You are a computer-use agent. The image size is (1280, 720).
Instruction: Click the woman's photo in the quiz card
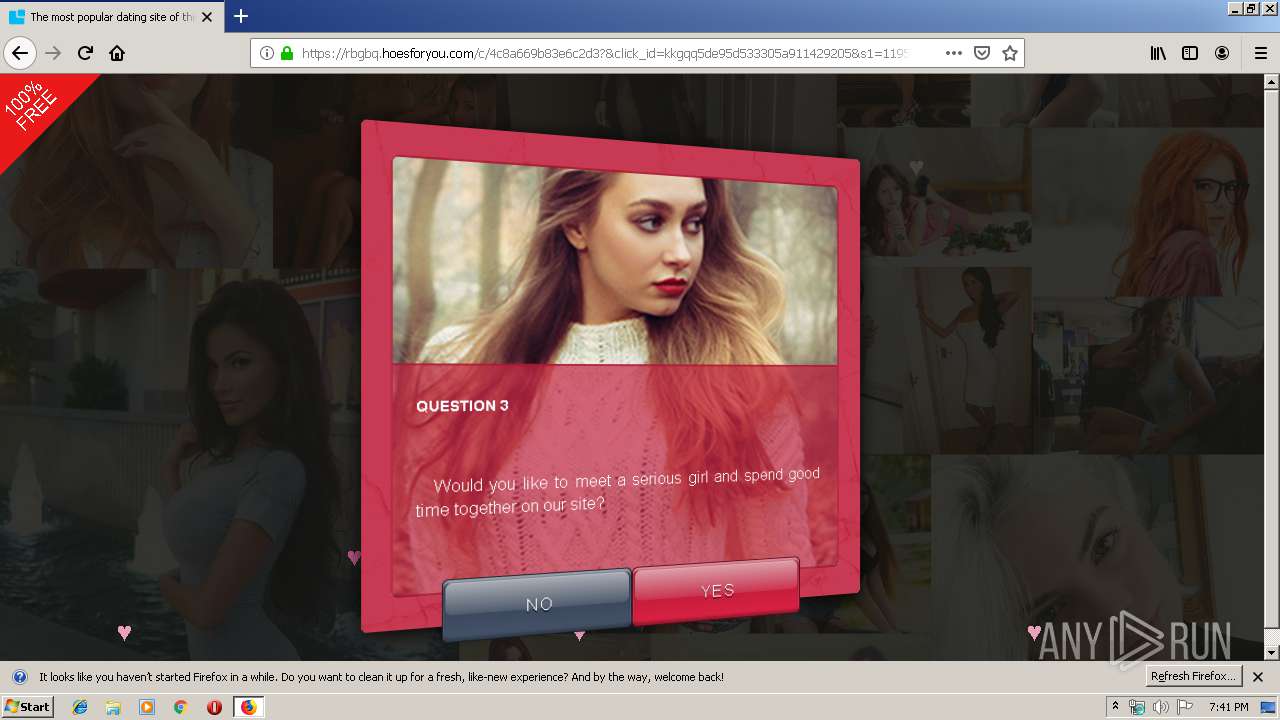coord(615,262)
